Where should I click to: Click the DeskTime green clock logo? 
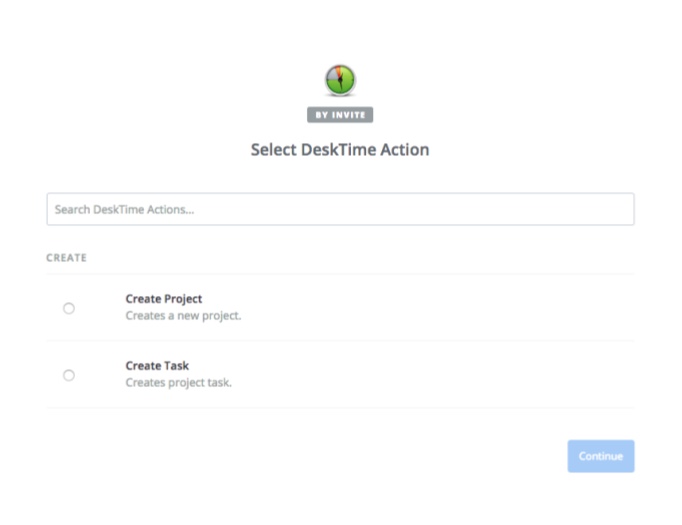[x=340, y=80]
